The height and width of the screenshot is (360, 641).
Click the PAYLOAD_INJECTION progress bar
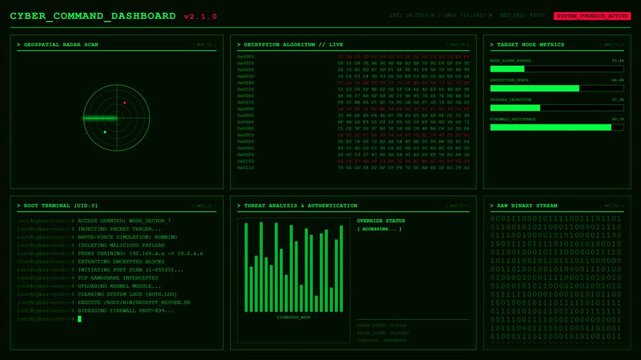pos(557,108)
